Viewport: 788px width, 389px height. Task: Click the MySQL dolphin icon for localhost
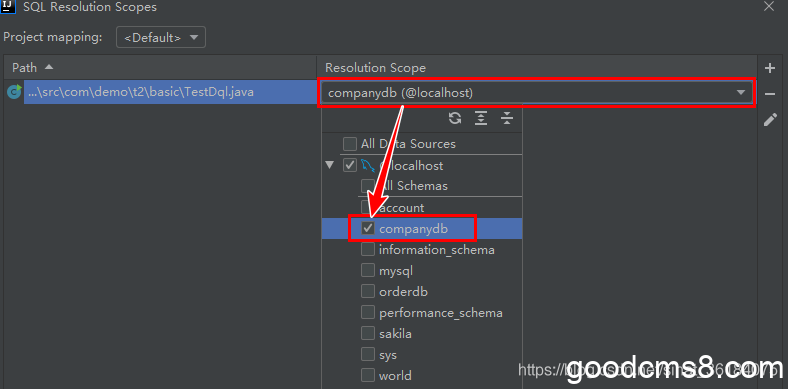click(368, 165)
